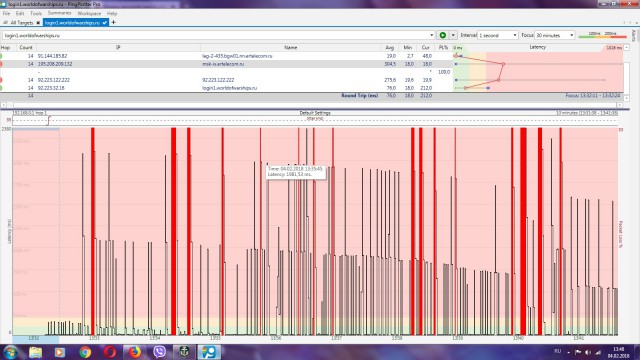Image resolution: width=640 pixels, height=360 pixels.
Task: Click the red status dot for 92.223.122.222
Action: coord(1,80)
